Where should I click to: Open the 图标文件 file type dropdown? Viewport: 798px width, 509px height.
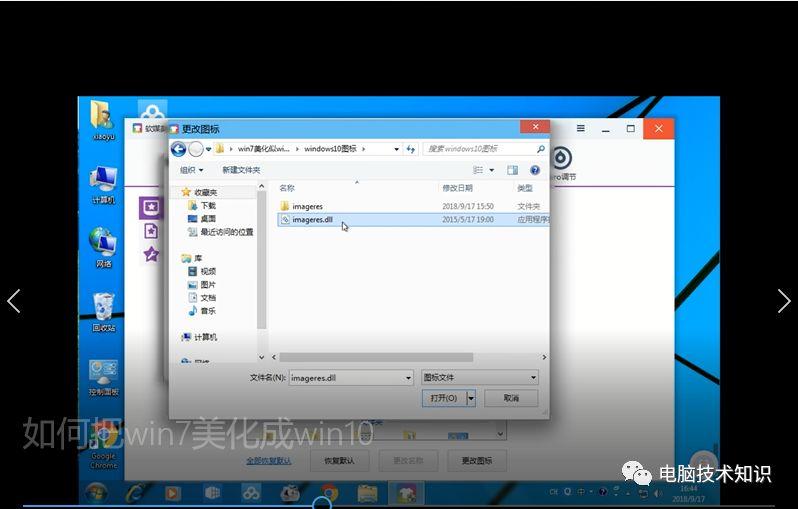point(479,377)
